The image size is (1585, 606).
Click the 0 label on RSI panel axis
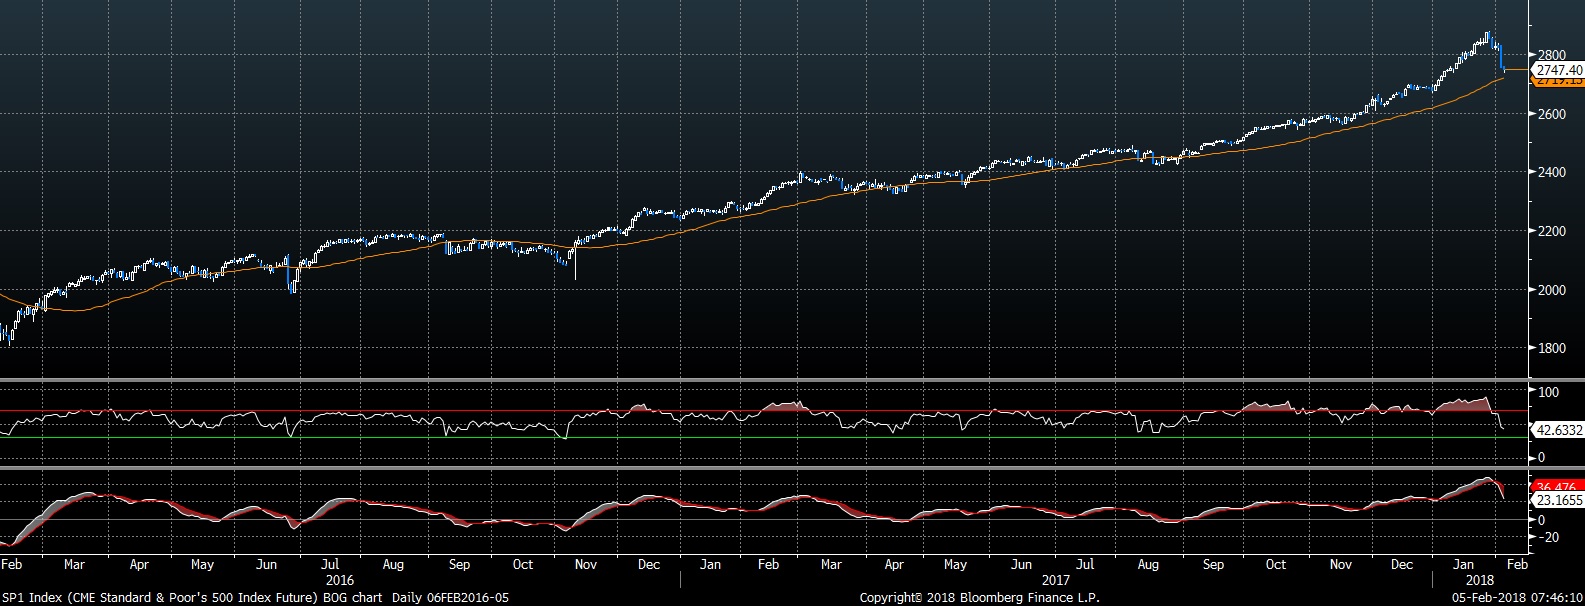click(1541, 458)
